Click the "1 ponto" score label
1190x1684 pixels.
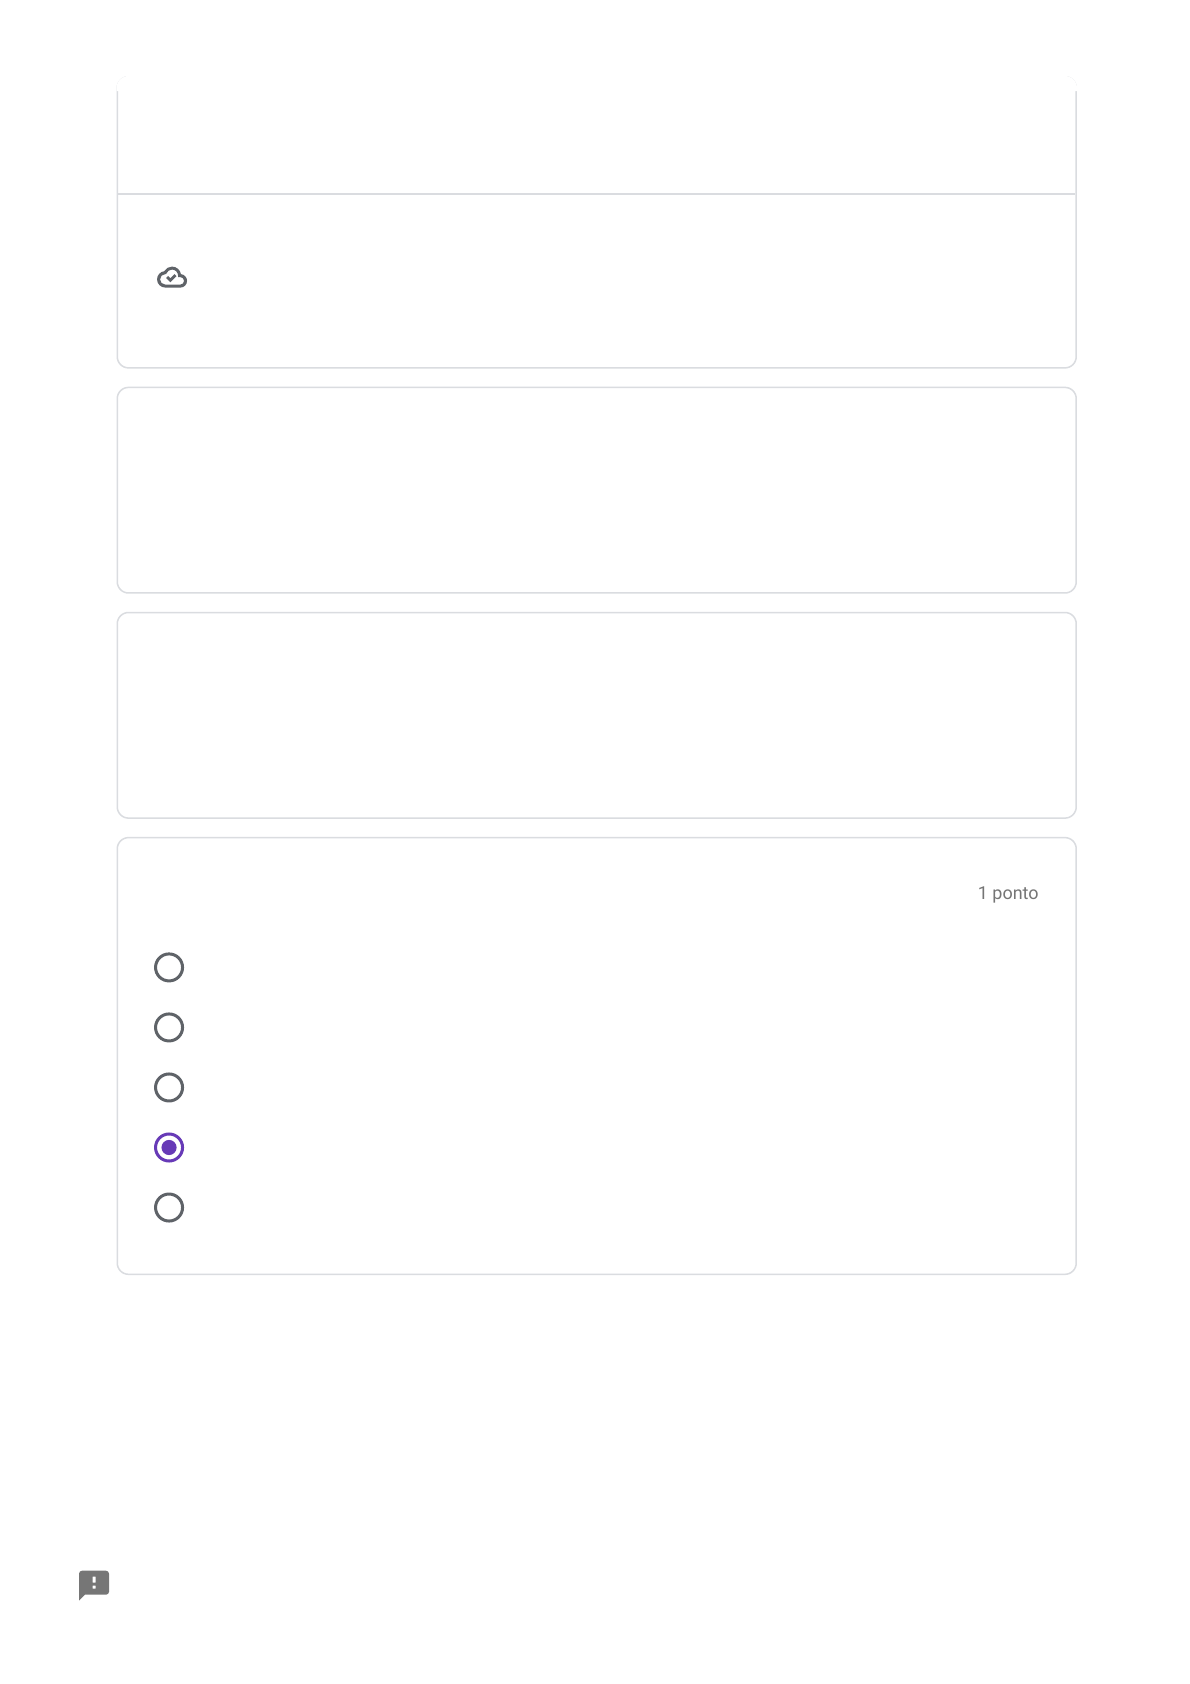point(1008,893)
